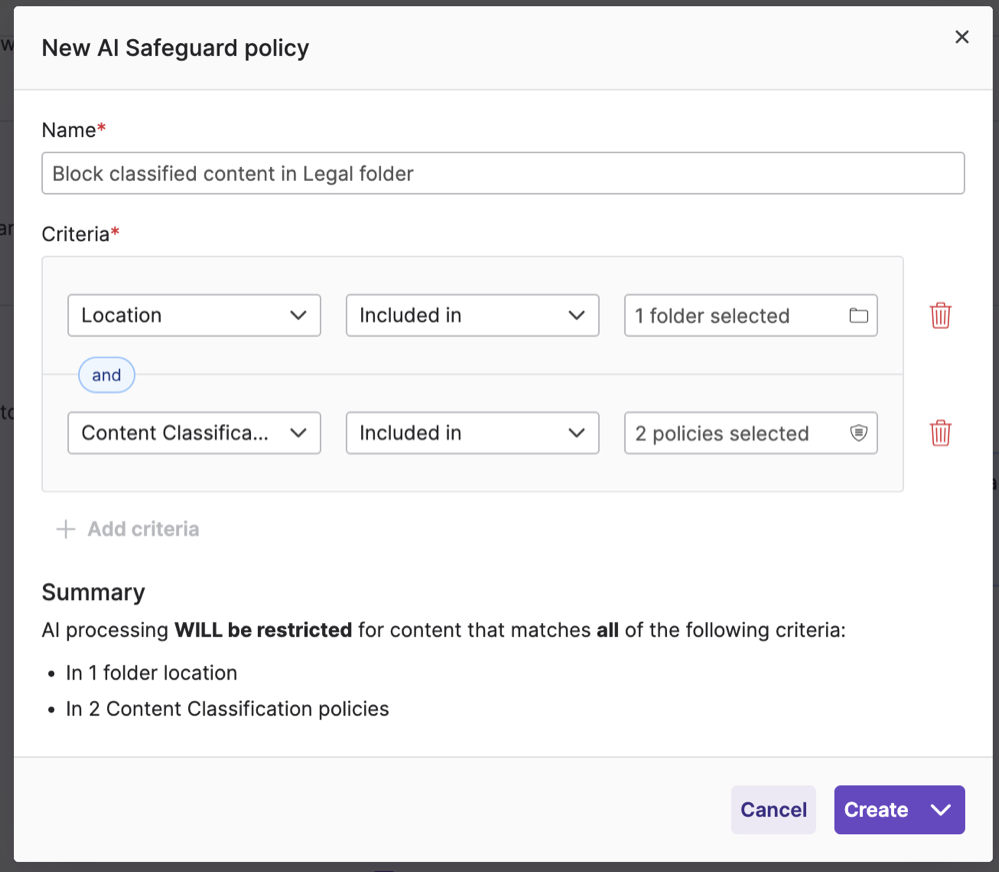999x872 pixels.
Task: Click the policy Name input field
Action: pyautogui.click(x=502, y=173)
